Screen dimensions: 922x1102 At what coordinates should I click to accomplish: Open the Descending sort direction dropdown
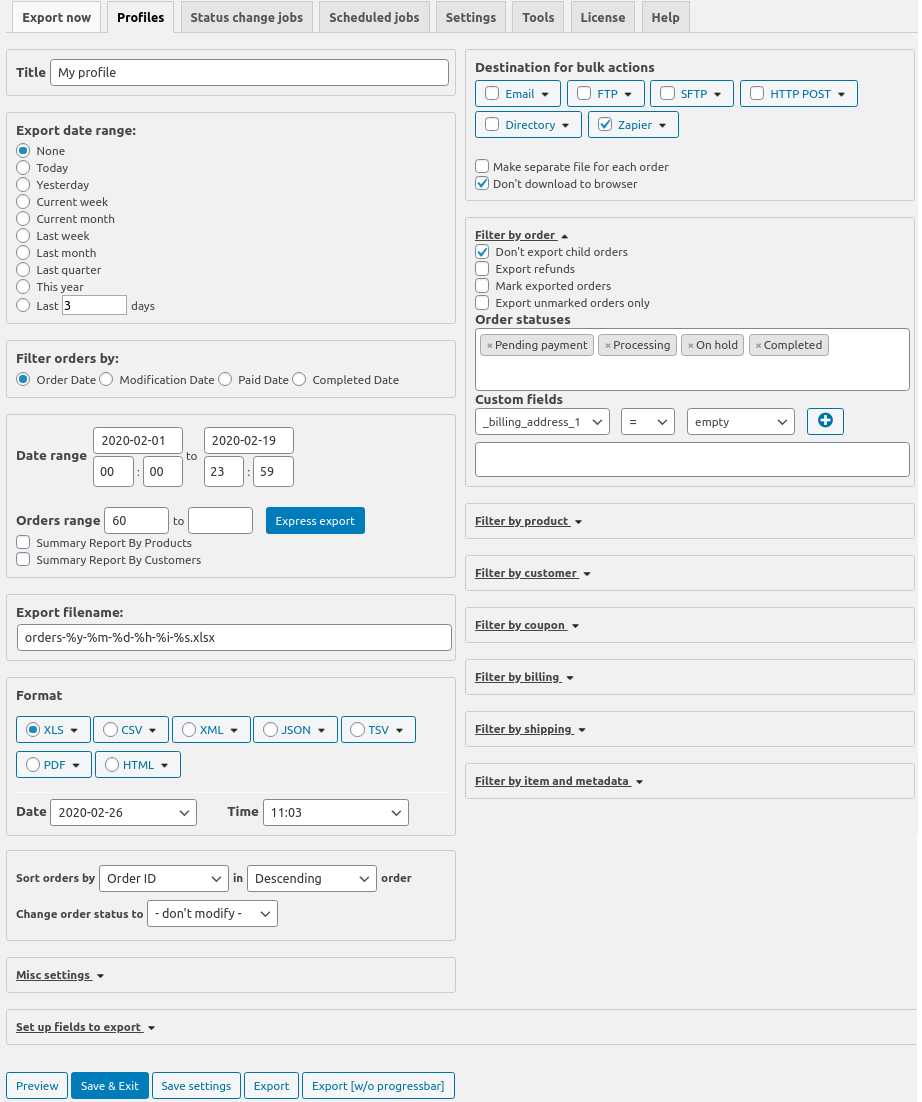312,879
